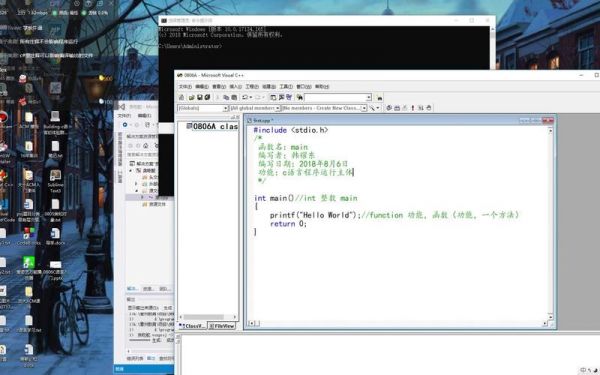Screen dimensions: 600x375
Task: Click the Open file toolbar icon
Action: (x=192, y=98)
